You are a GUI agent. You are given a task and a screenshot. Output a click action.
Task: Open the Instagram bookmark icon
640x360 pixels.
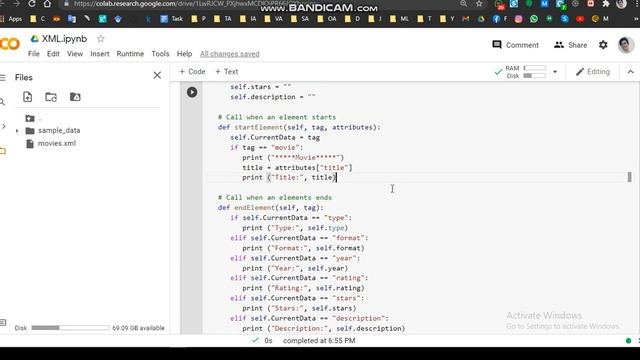point(518,19)
